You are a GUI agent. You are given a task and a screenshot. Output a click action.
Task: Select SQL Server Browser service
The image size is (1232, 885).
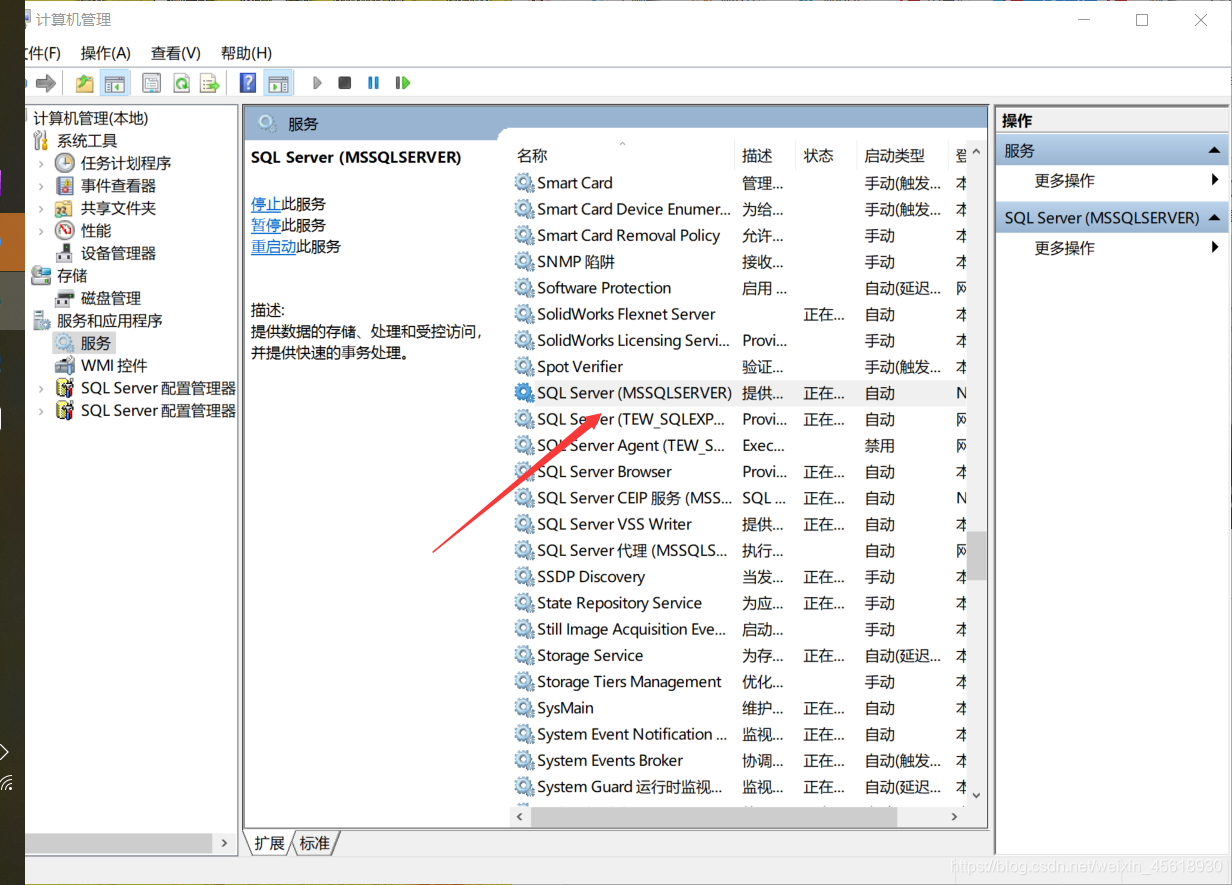[x=738, y=472]
